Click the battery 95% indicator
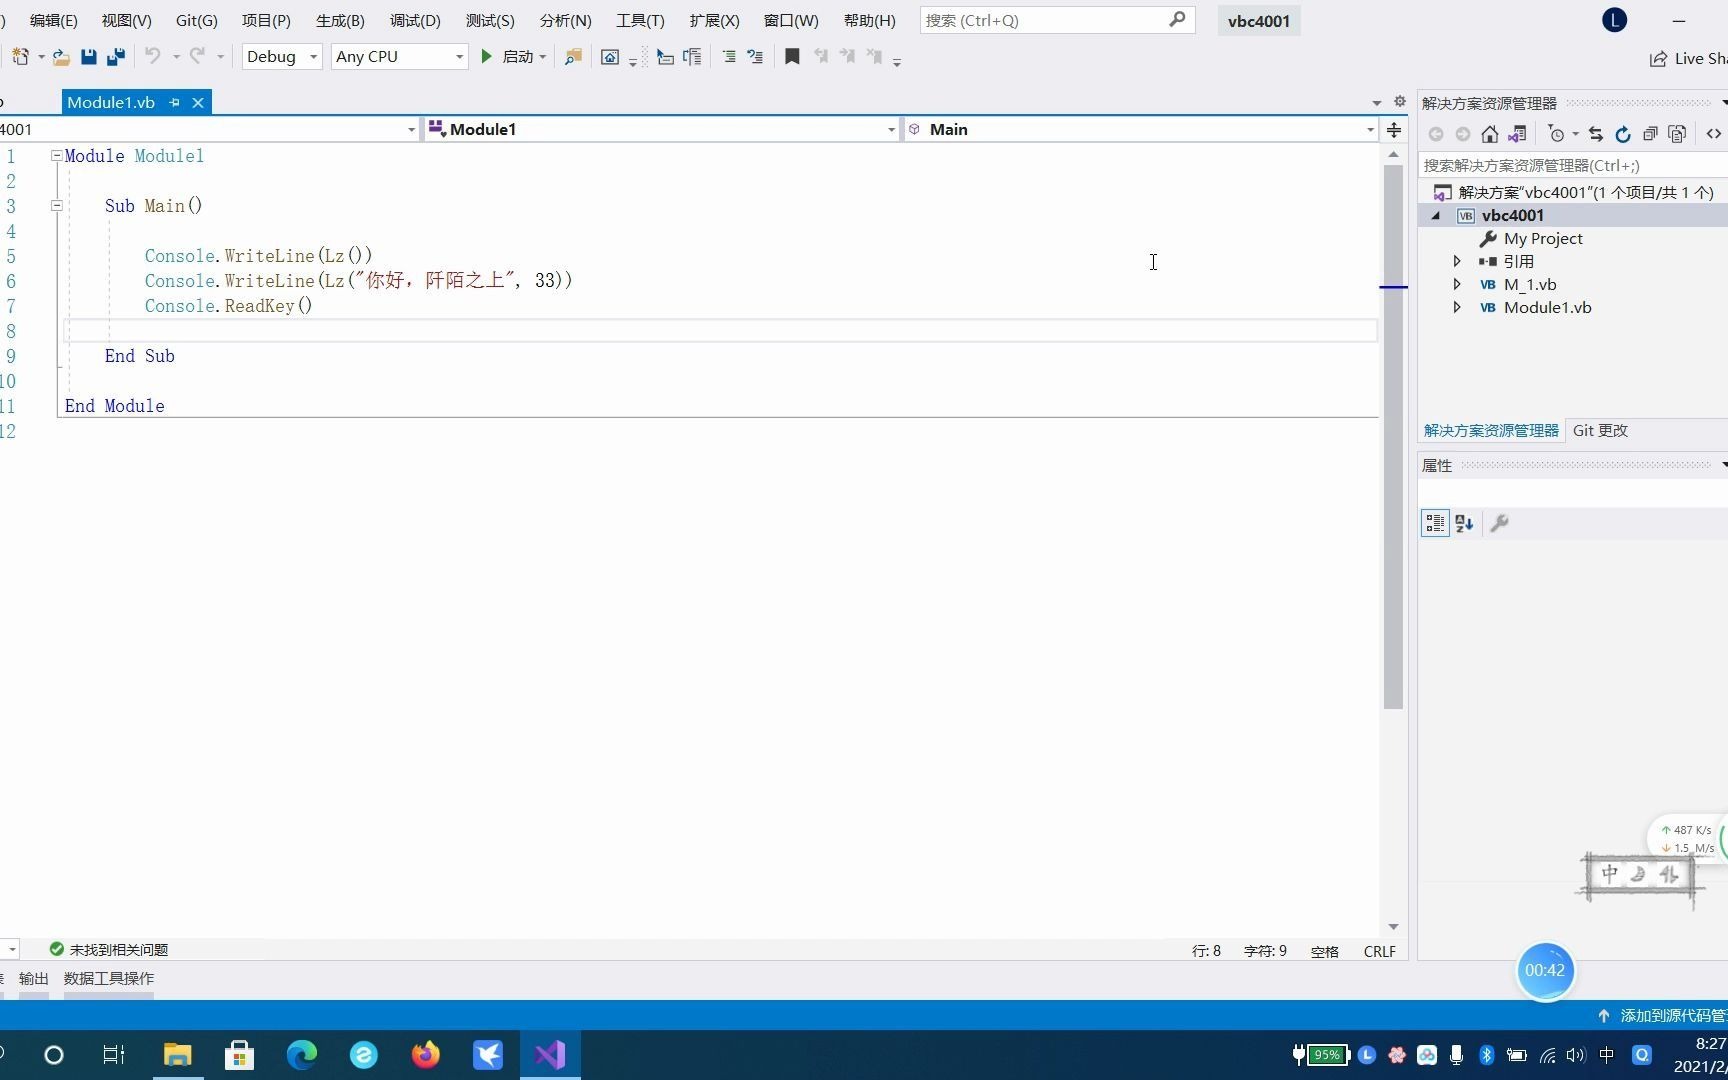Screen dimensions: 1728x1080 [1326, 1055]
